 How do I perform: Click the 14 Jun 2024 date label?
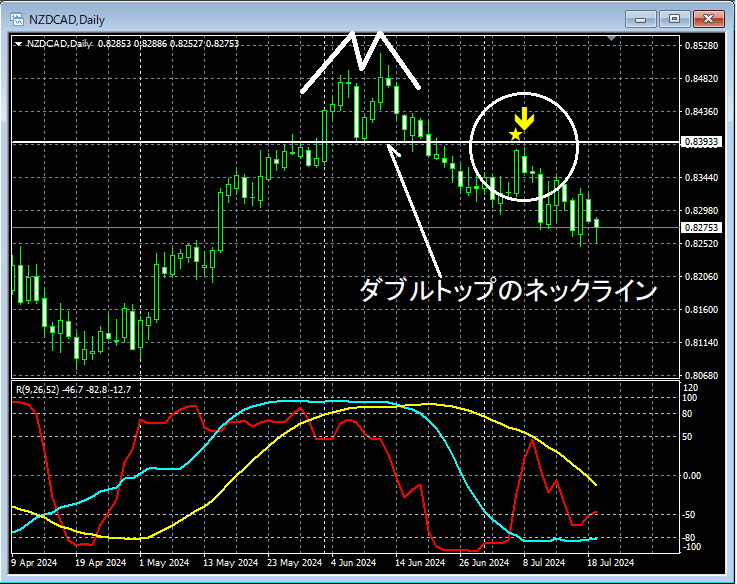click(420, 562)
